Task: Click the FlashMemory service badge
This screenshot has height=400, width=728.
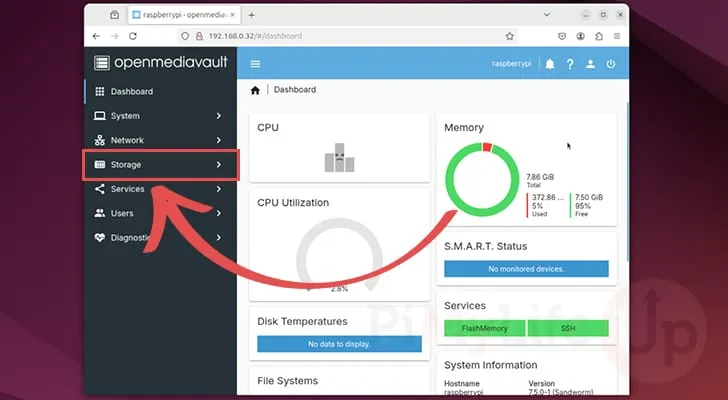Action: pos(485,328)
